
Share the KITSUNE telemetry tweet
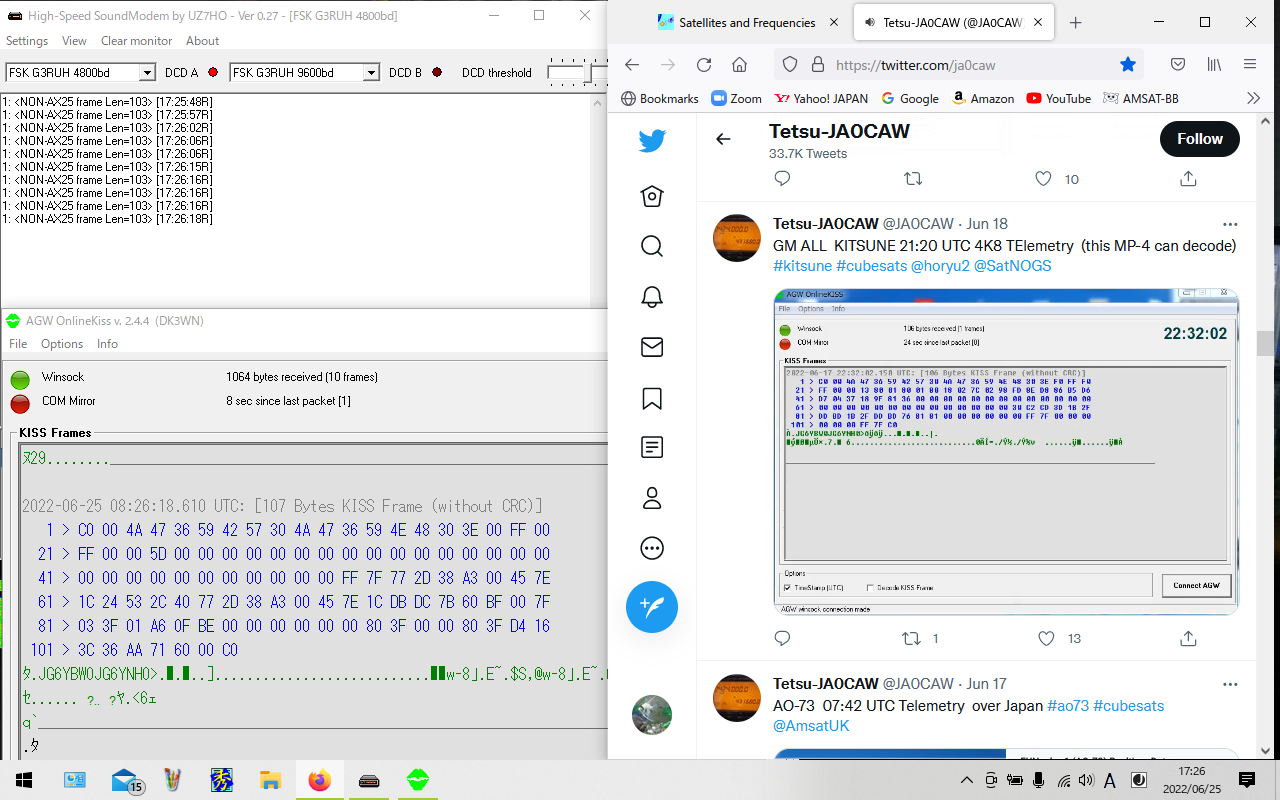click(1188, 638)
